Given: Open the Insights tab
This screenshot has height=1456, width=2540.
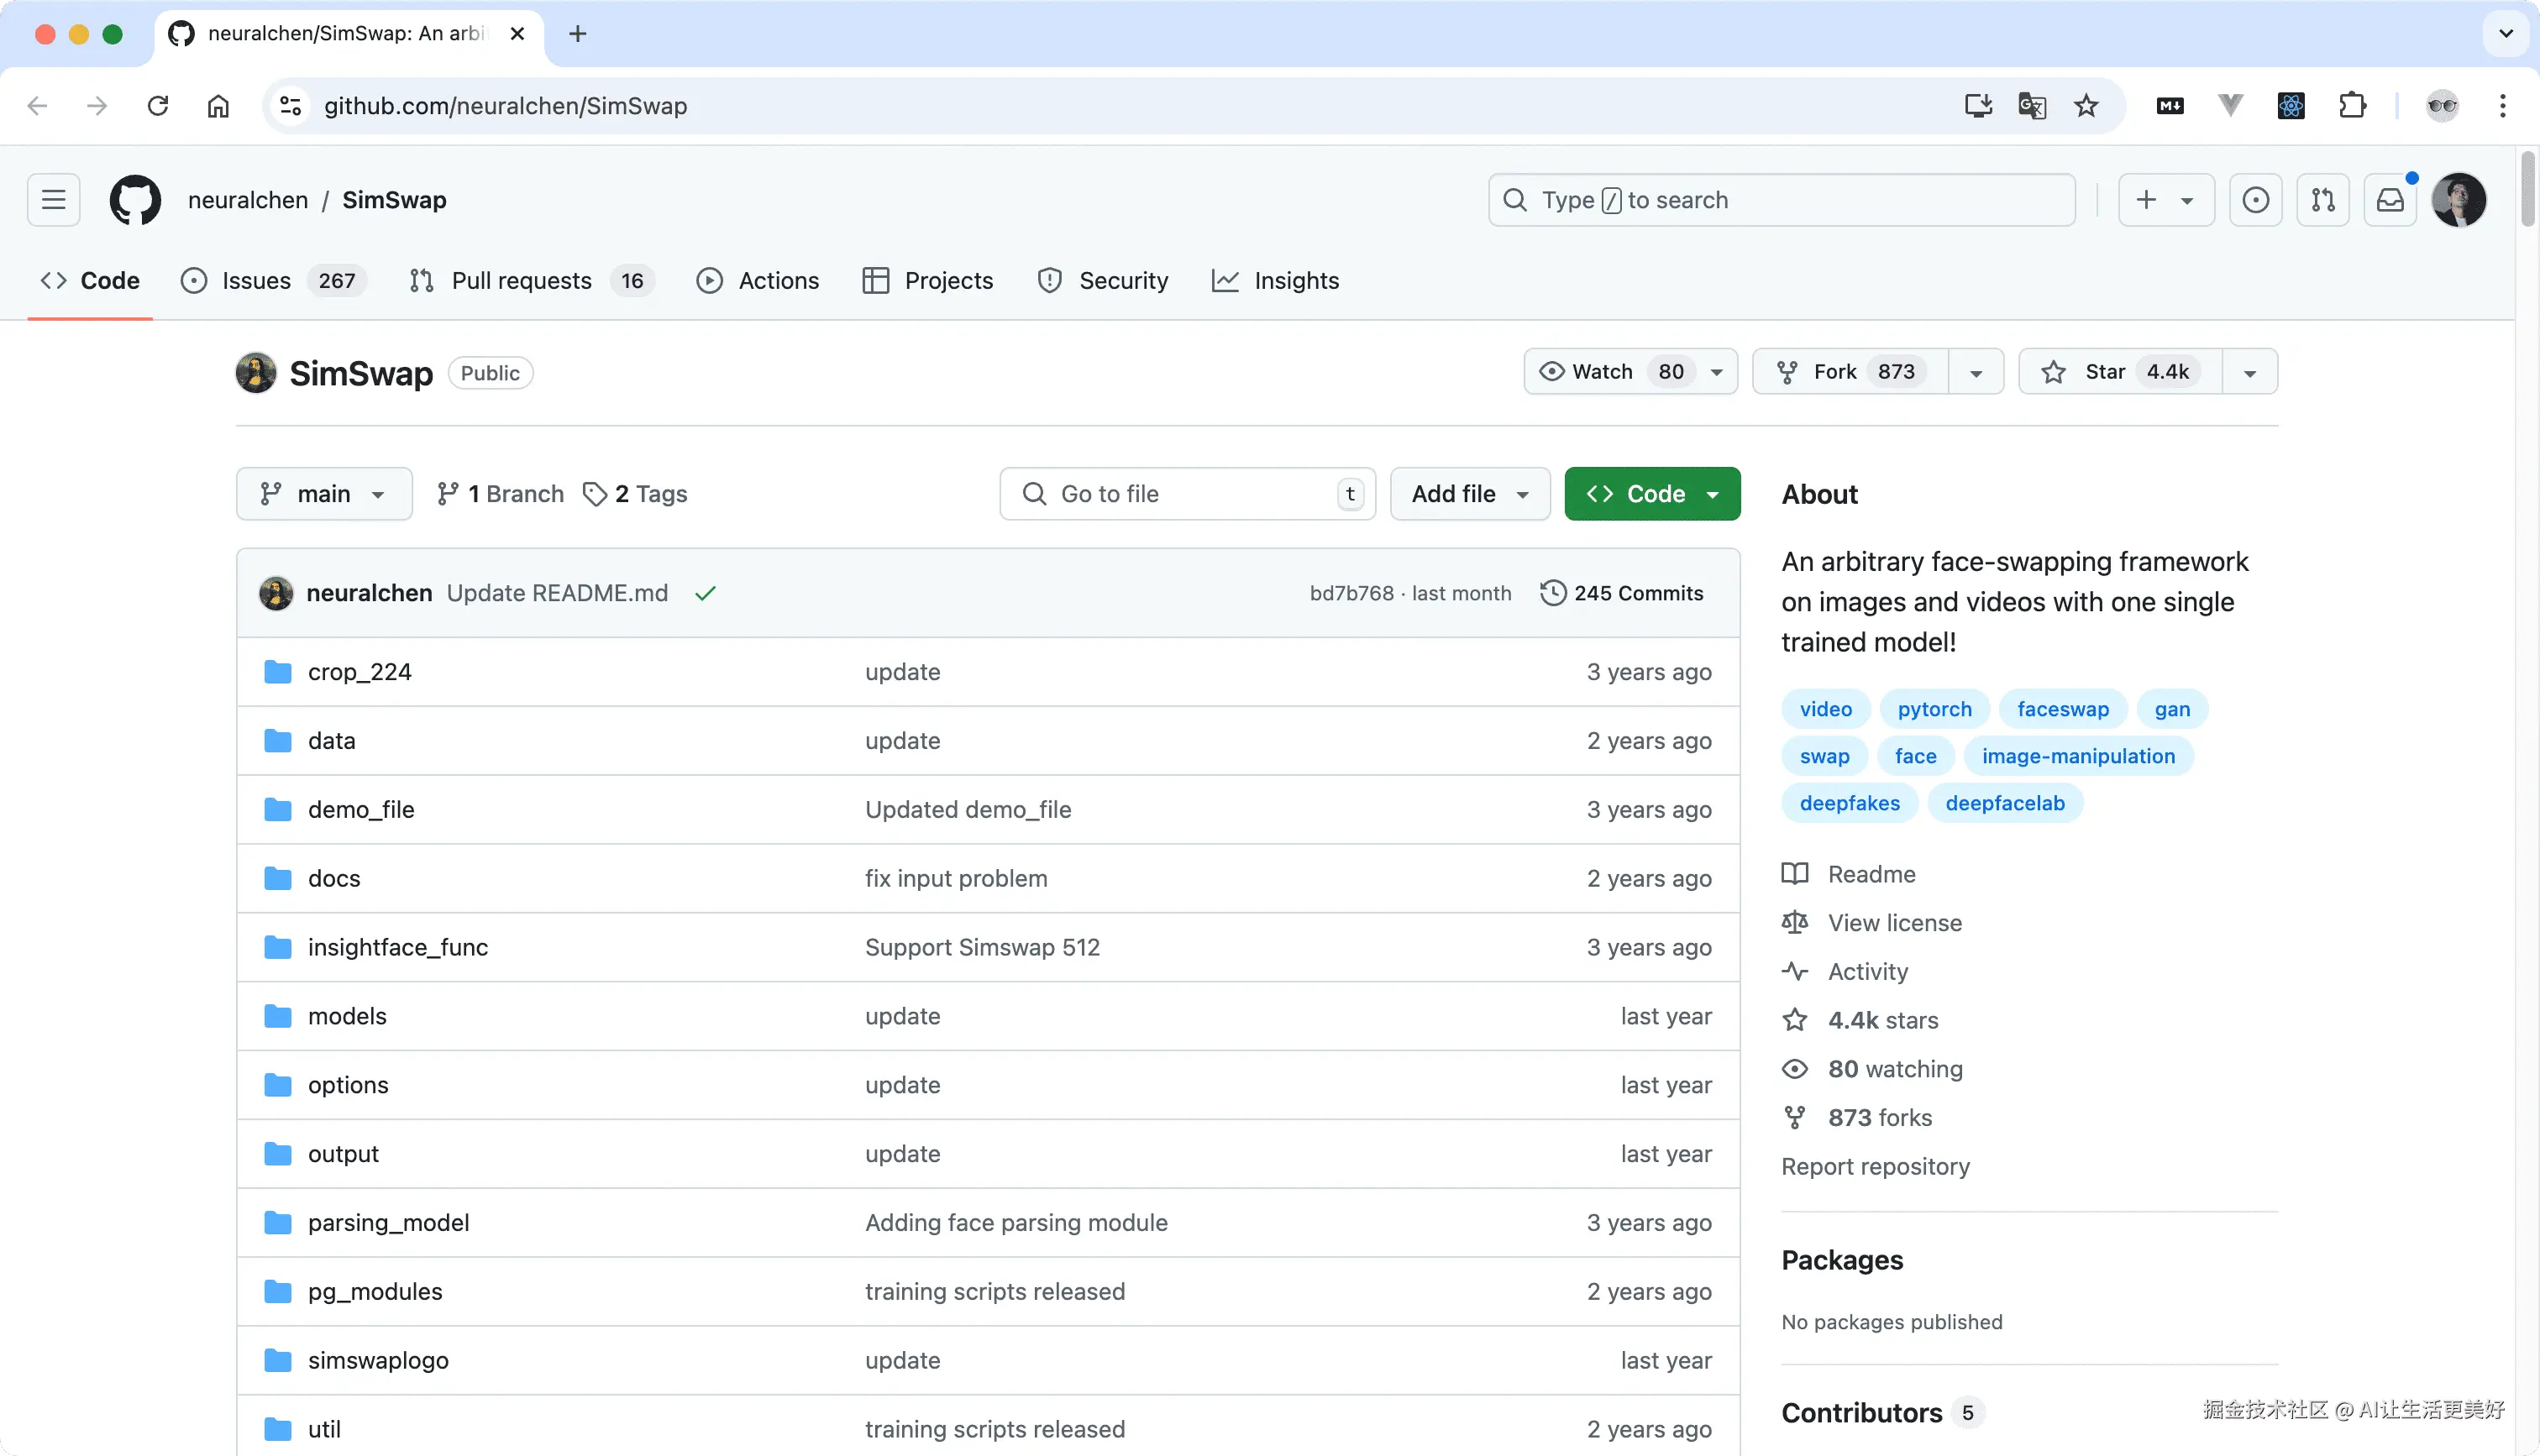Looking at the screenshot, I should pyautogui.click(x=1276, y=280).
